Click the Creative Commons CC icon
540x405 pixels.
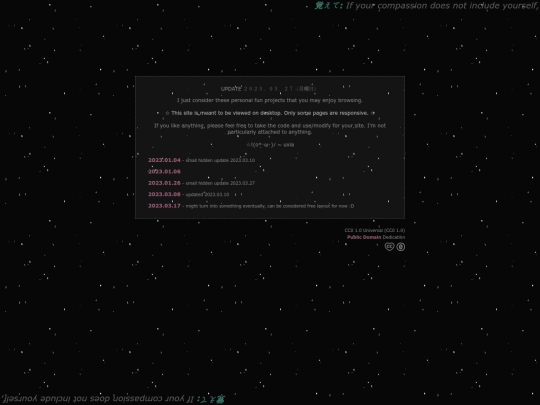[x=389, y=247]
